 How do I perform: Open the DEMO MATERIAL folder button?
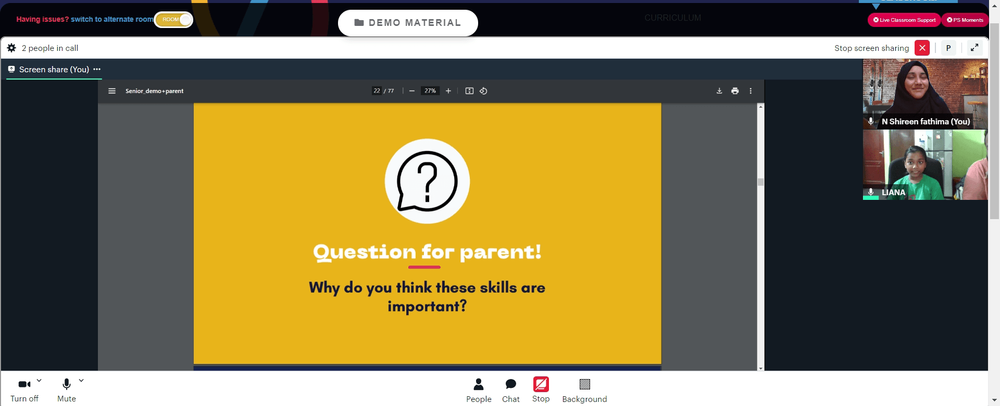[408, 23]
